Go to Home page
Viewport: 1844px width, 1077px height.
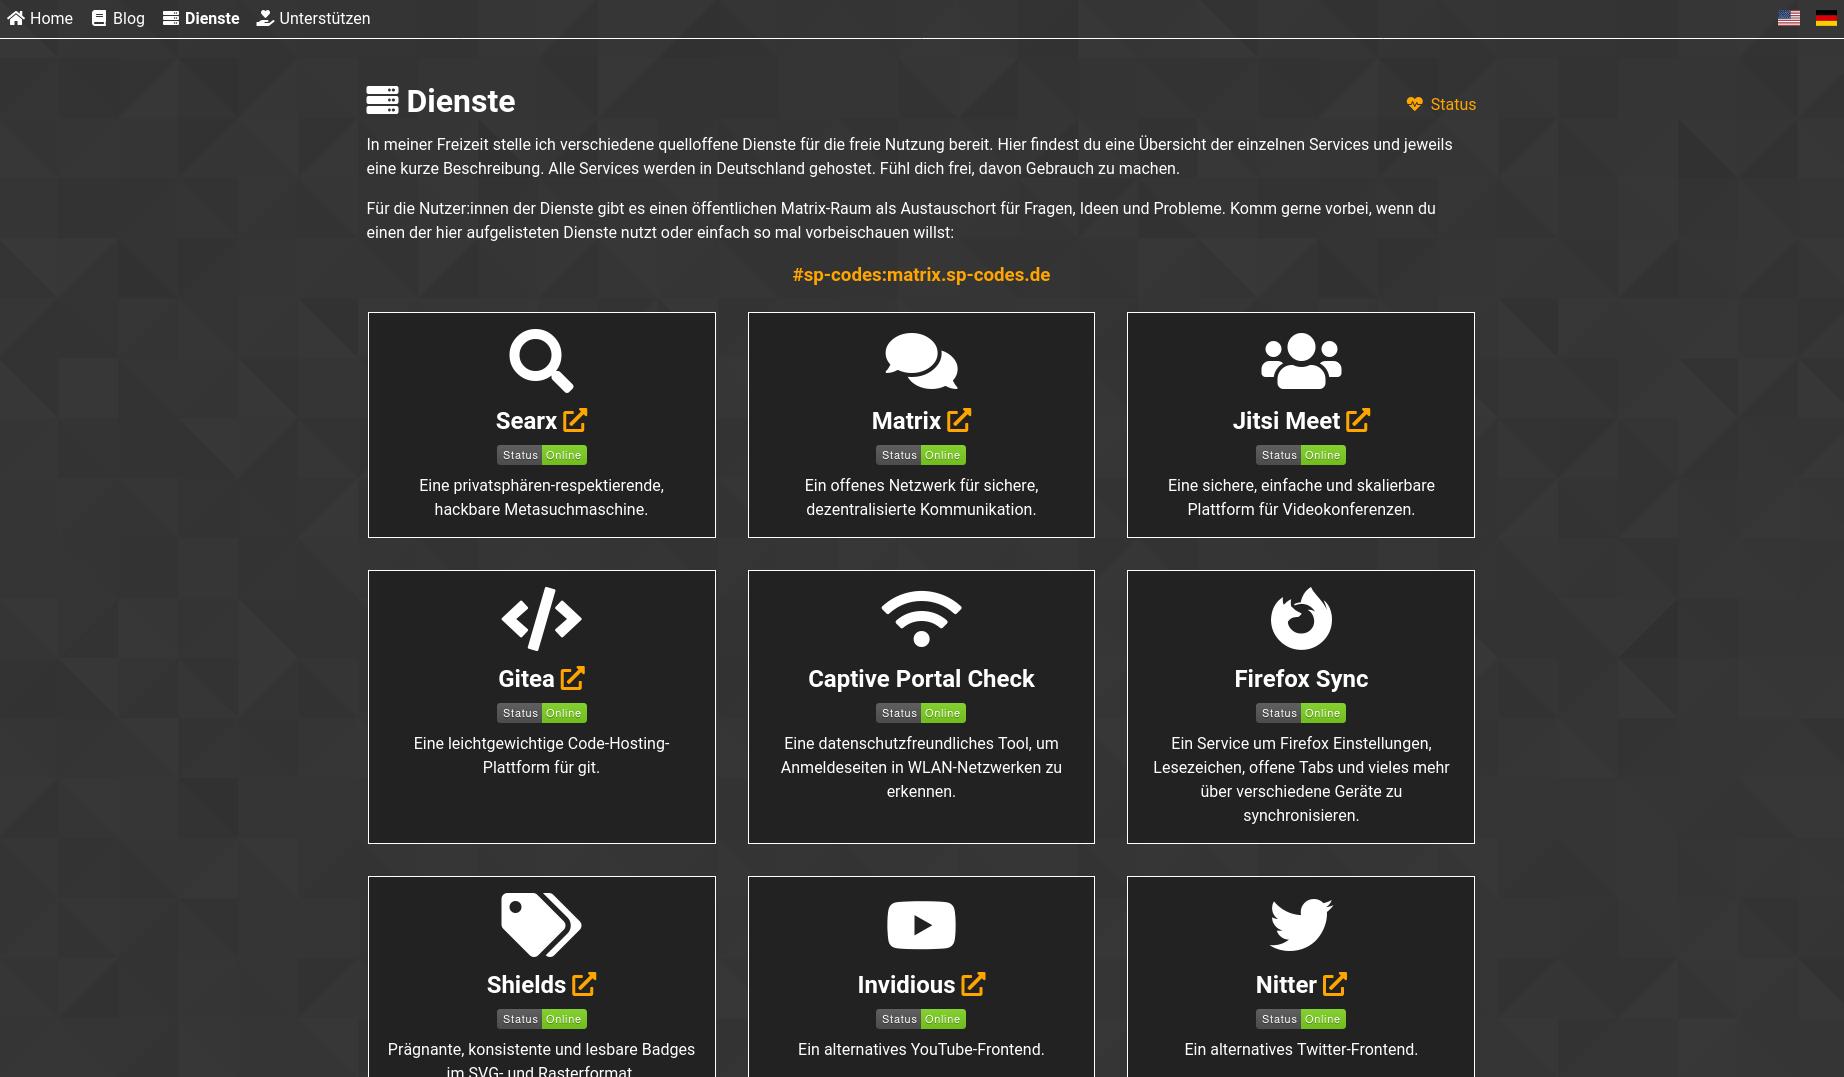click(40, 18)
